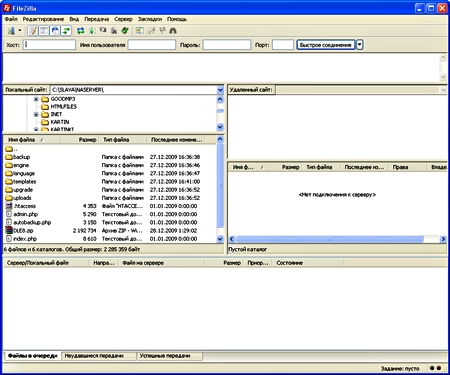
Task: Click the size value 2 192 734
Action: (x=85, y=230)
